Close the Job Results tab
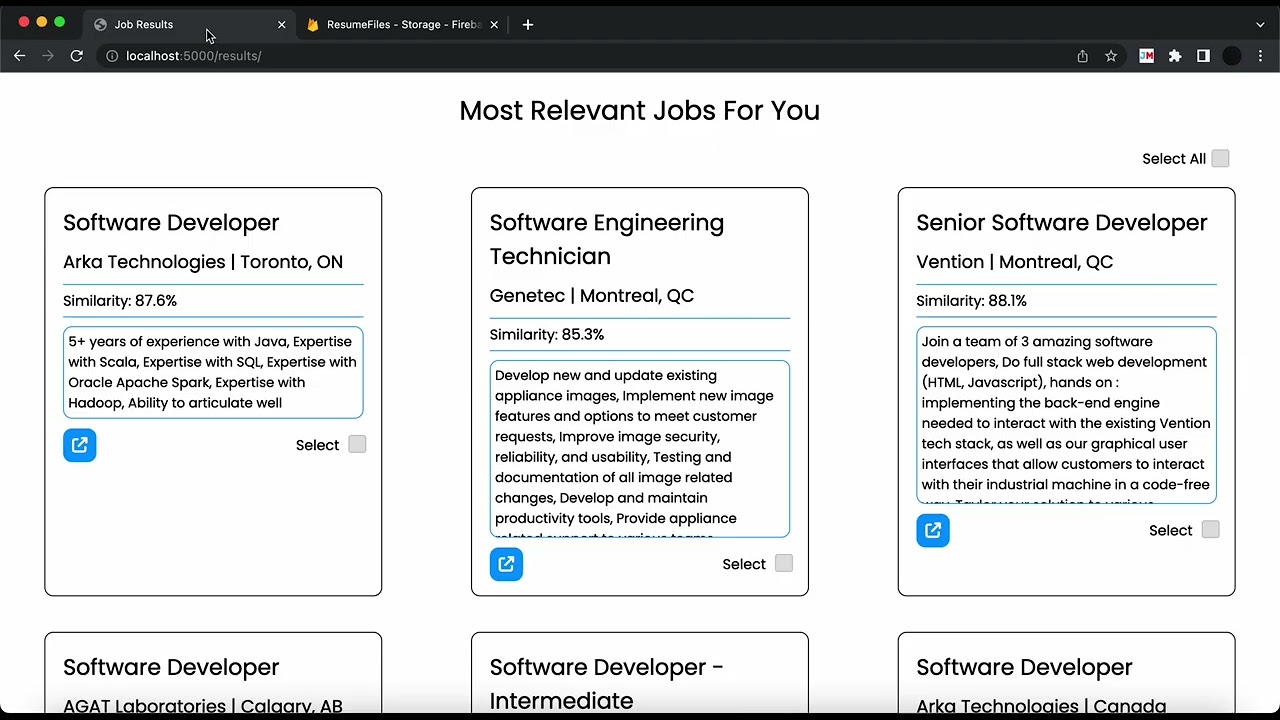The image size is (1280, 720). coord(281,24)
